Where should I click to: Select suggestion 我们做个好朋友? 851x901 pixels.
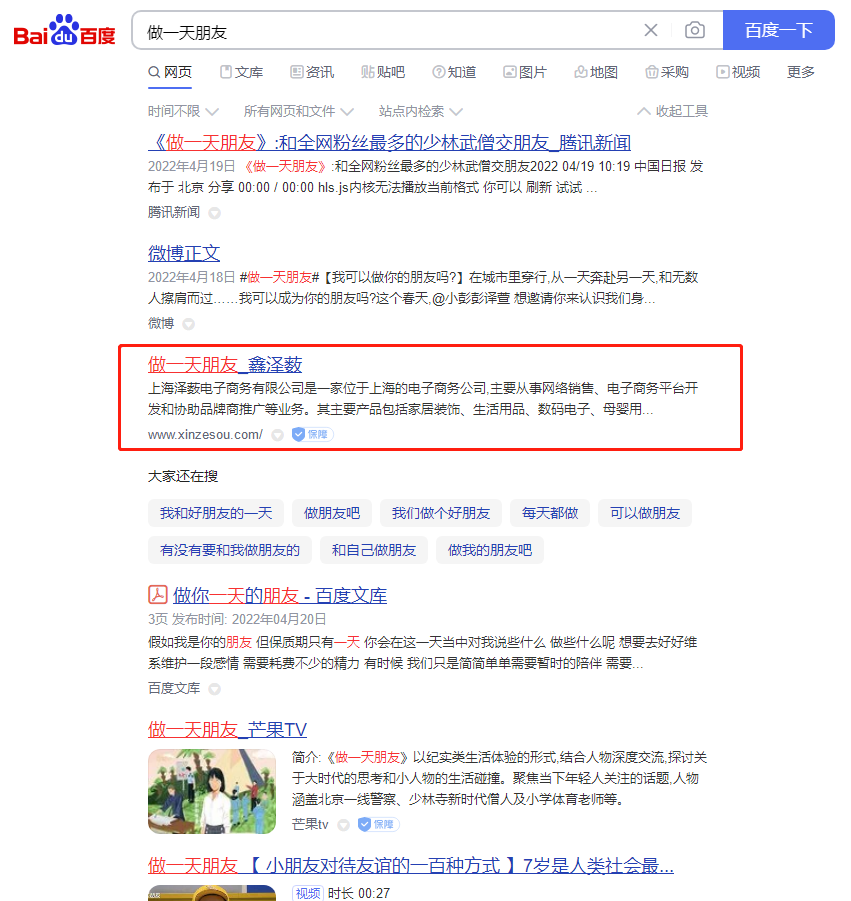[x=441, y=513]
